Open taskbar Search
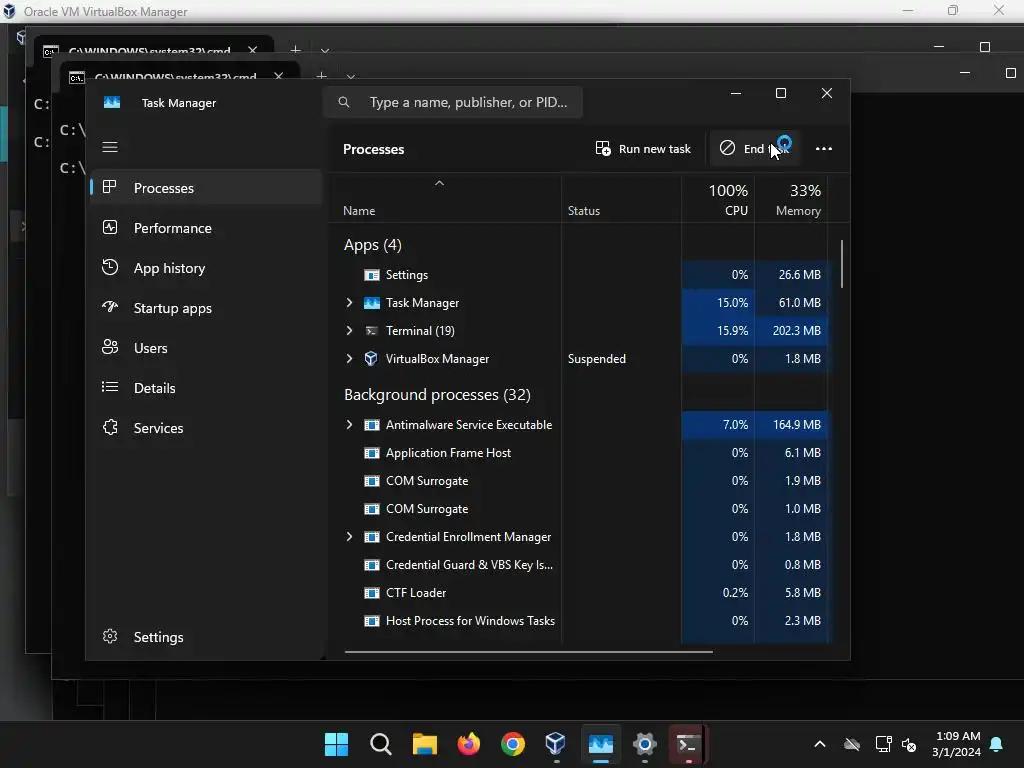Image resolution: width=1024 pixels, height=768 pixels. [x=380, y=744]
